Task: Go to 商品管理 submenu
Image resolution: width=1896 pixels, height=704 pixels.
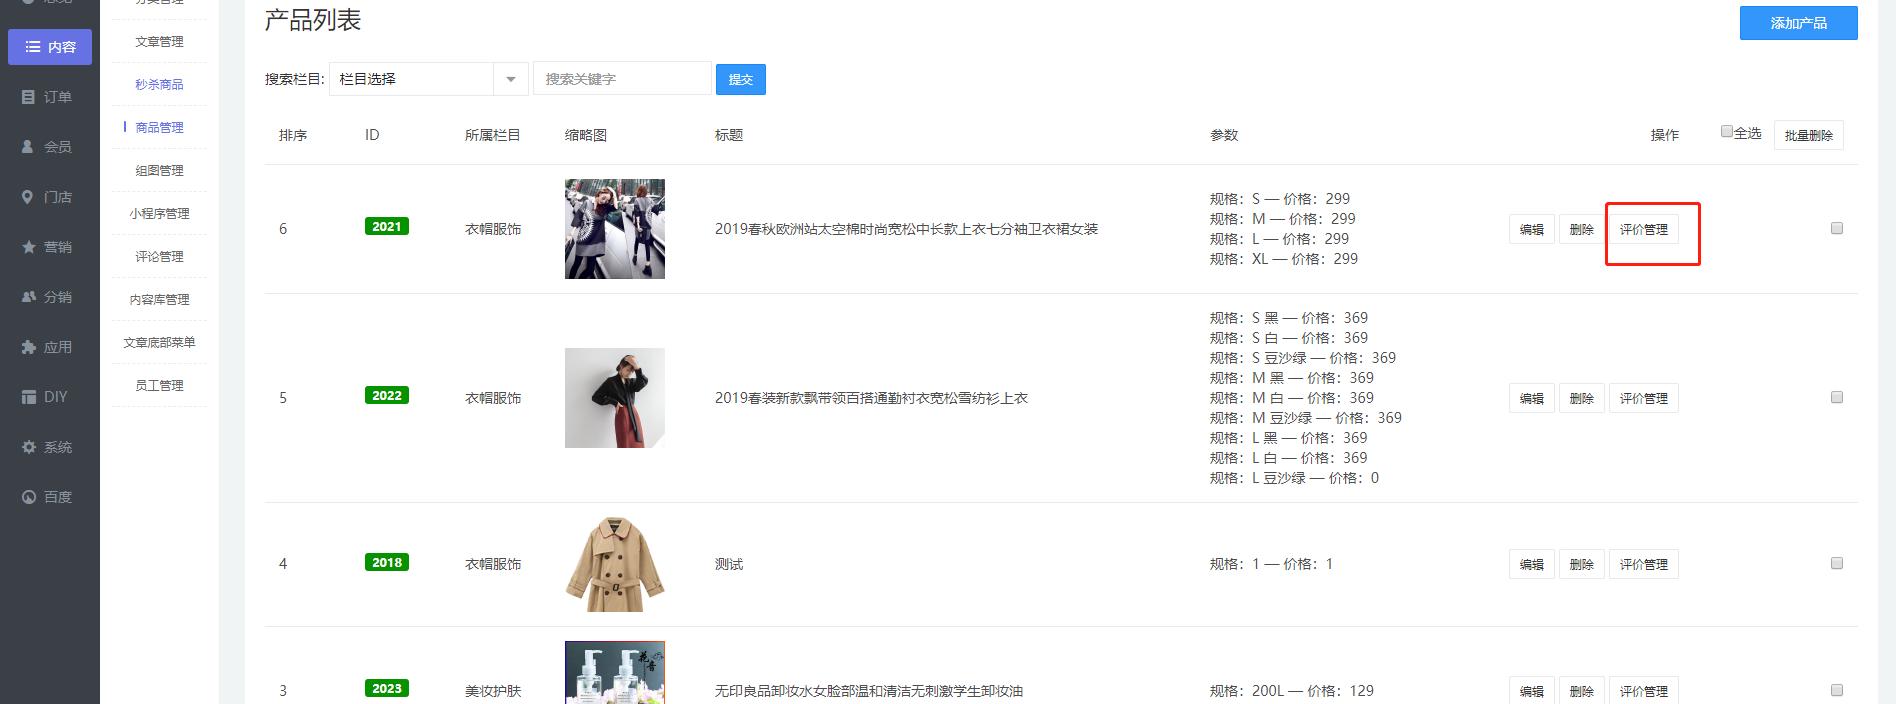Action: 159,128
